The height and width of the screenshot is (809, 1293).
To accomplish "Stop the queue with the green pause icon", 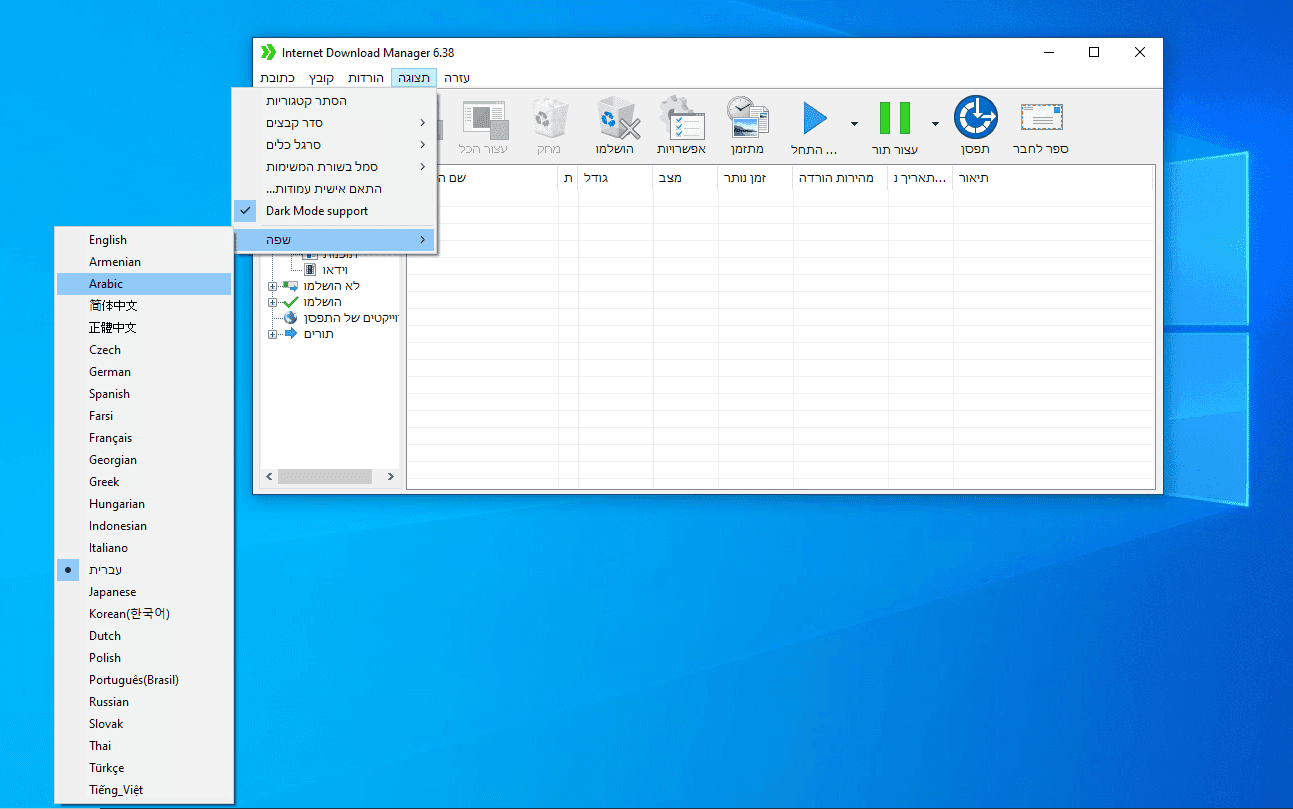I will pos(895,119).
